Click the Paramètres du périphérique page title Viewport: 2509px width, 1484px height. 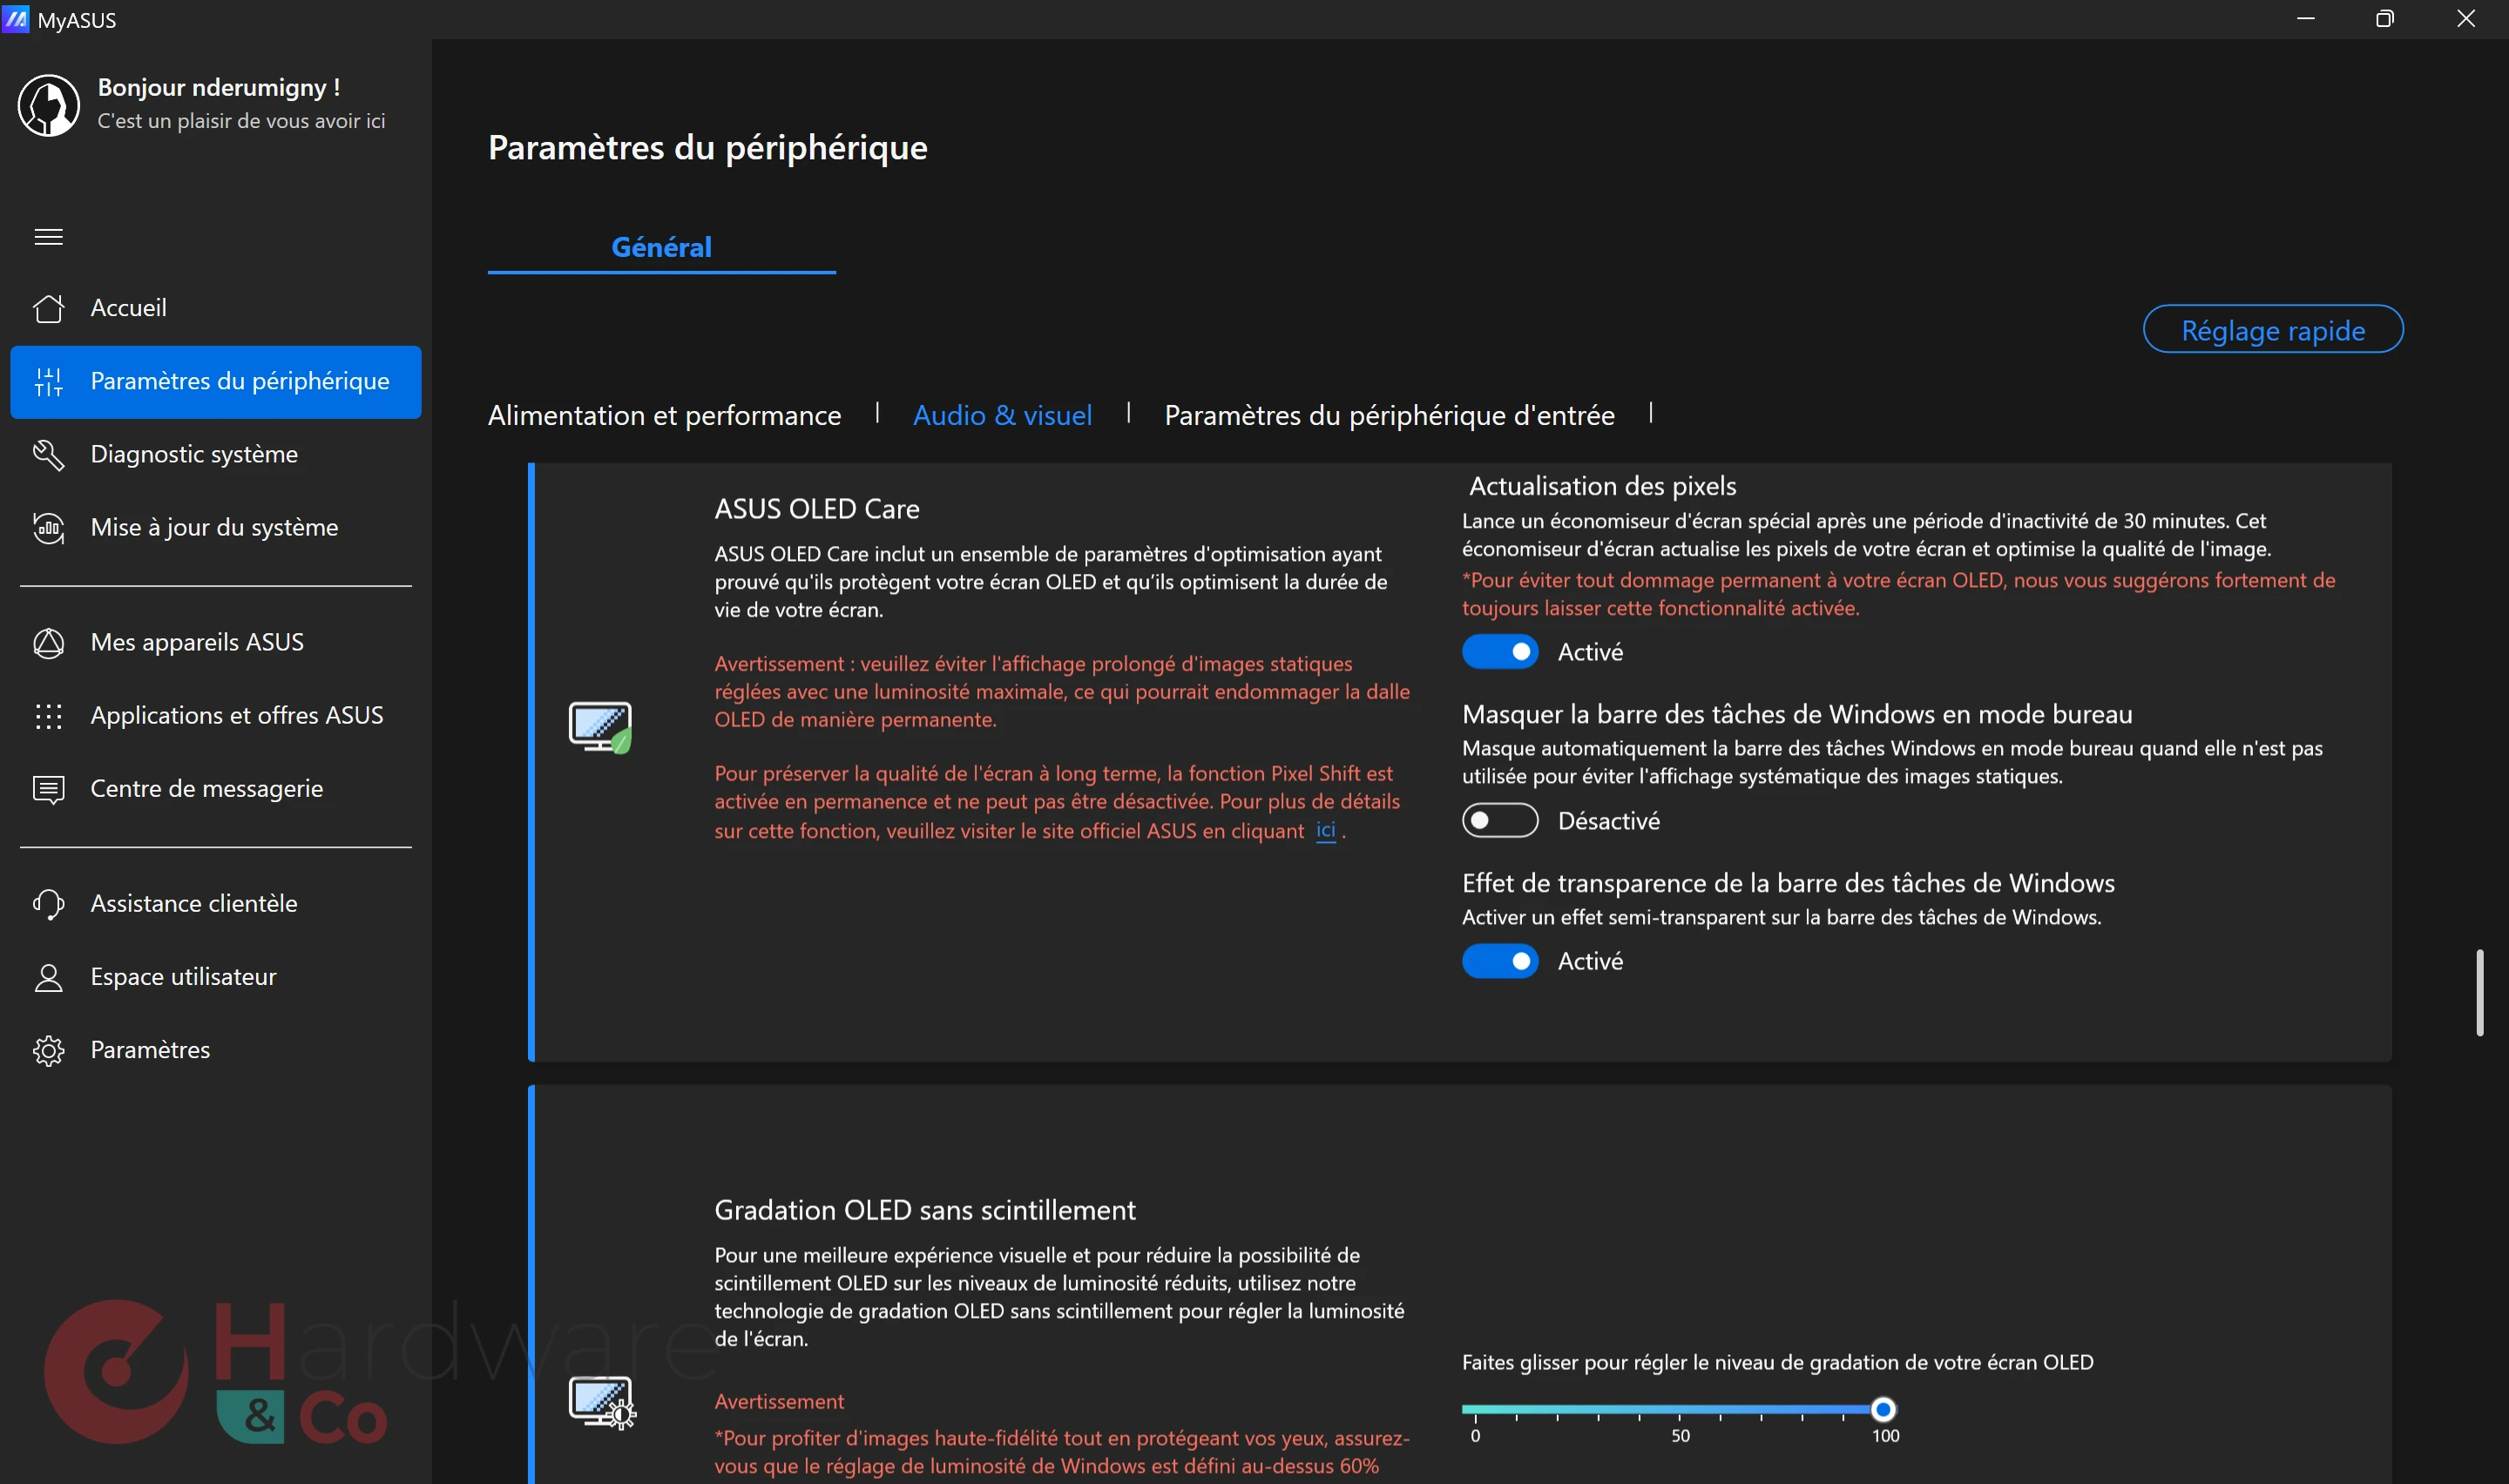tap(707, 148)
